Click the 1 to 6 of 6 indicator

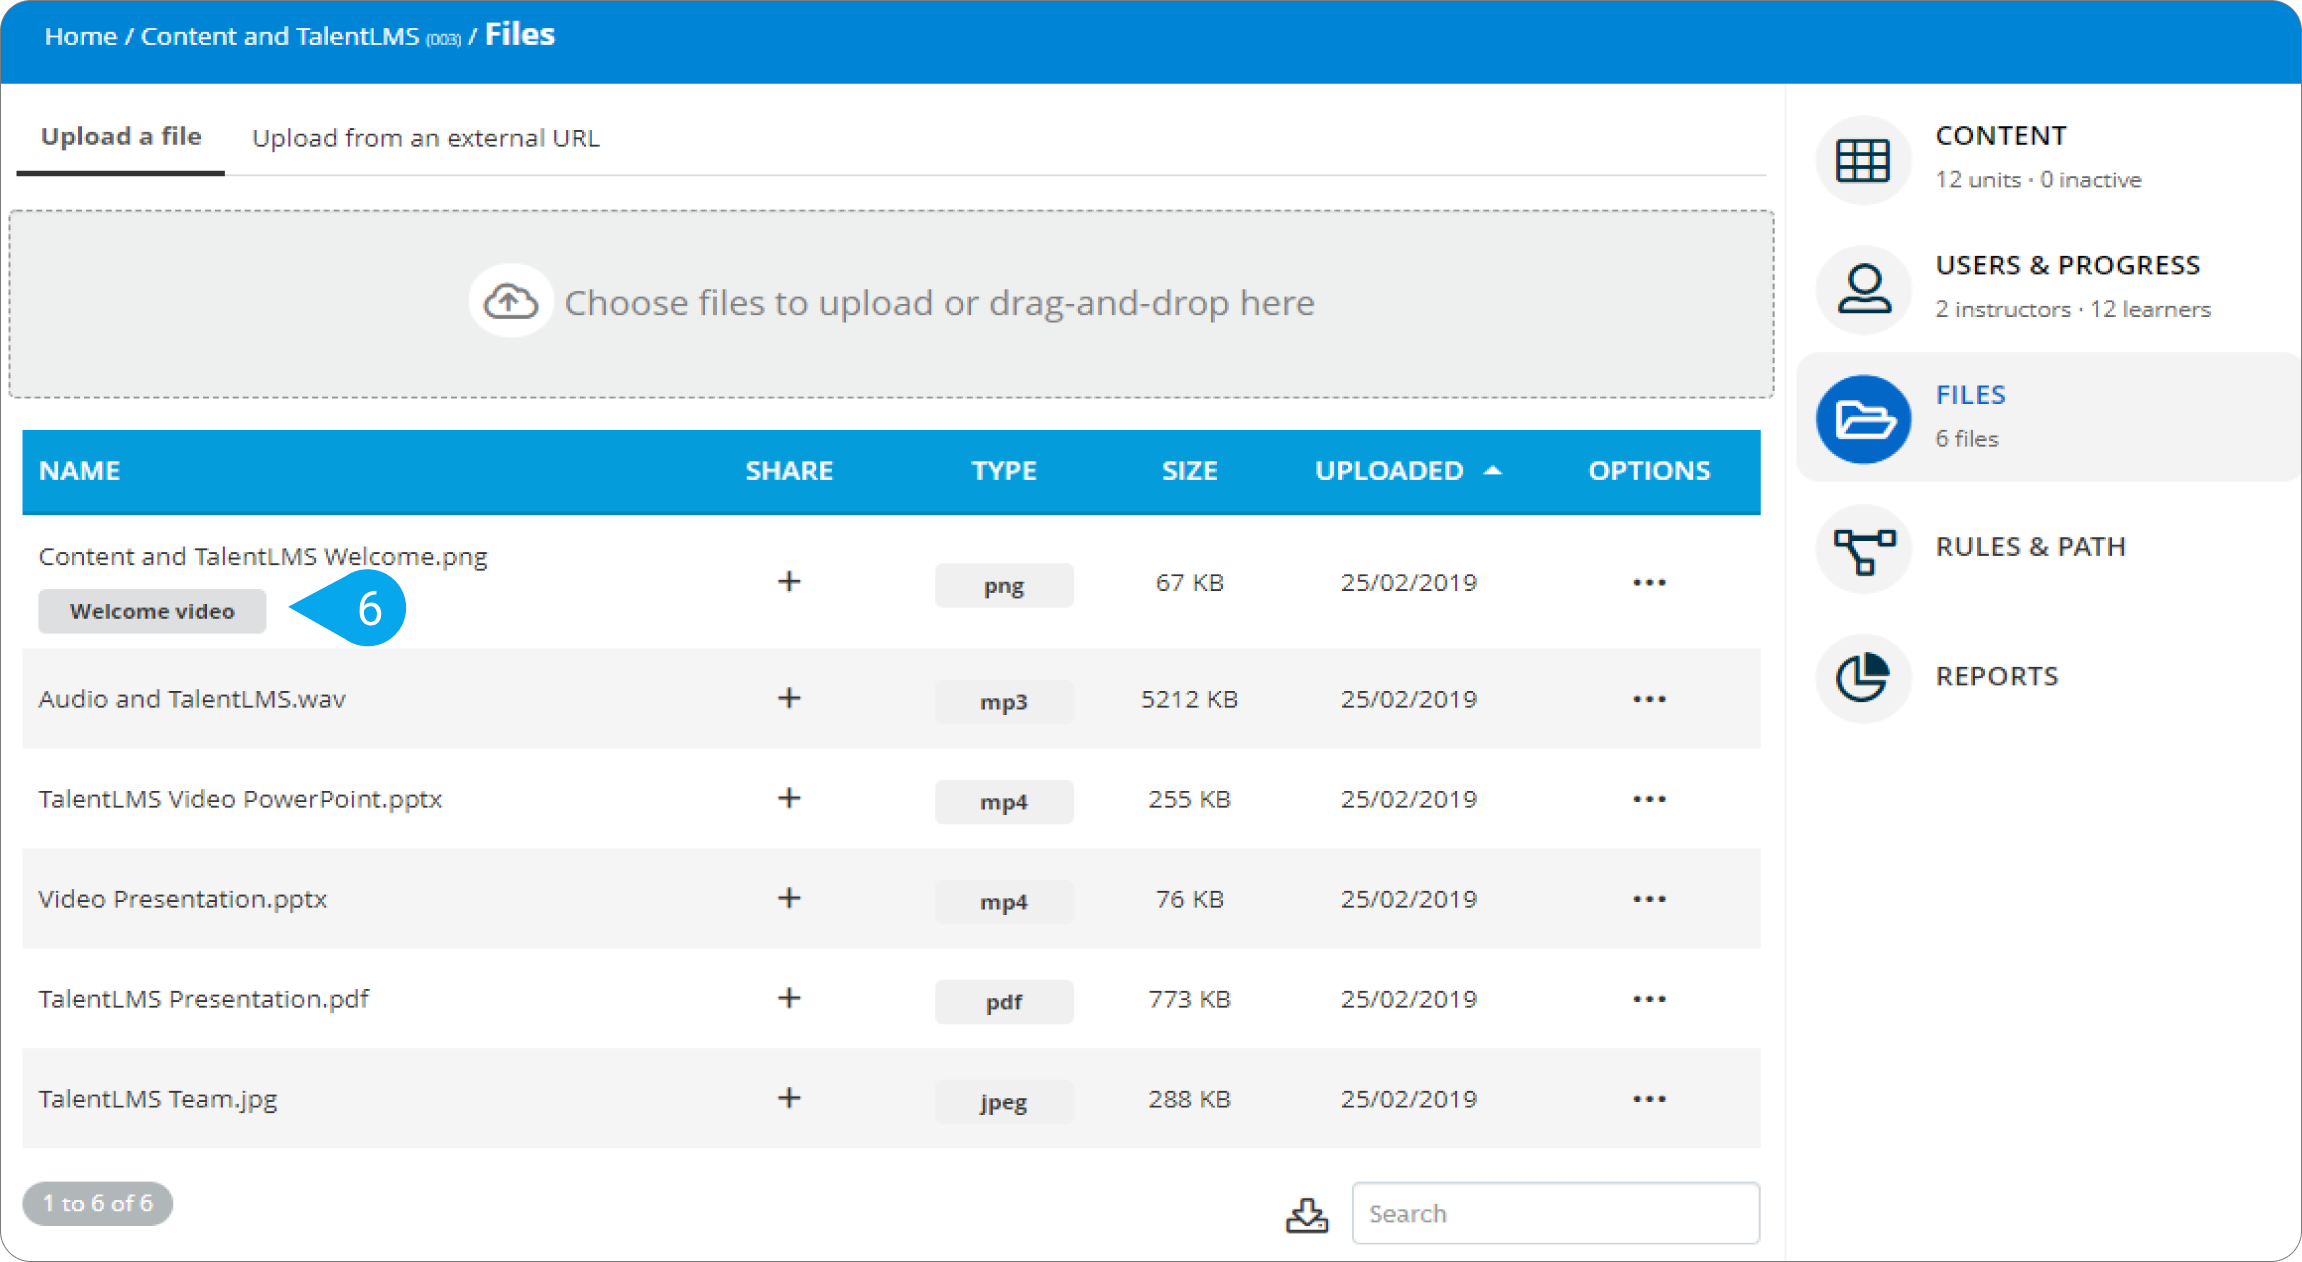click(97, 1203)
